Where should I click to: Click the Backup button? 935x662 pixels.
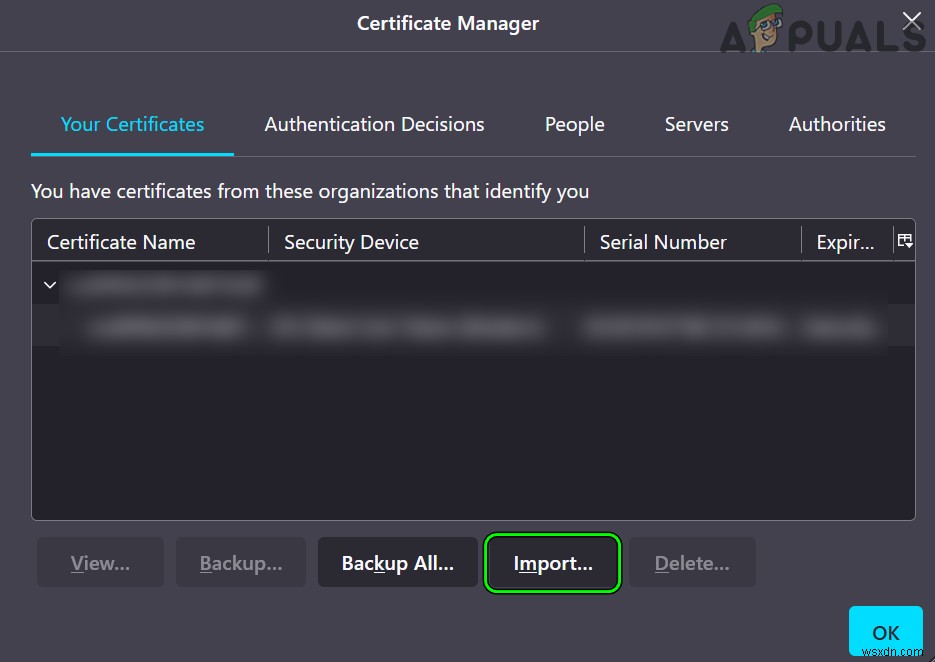[240, 562]
